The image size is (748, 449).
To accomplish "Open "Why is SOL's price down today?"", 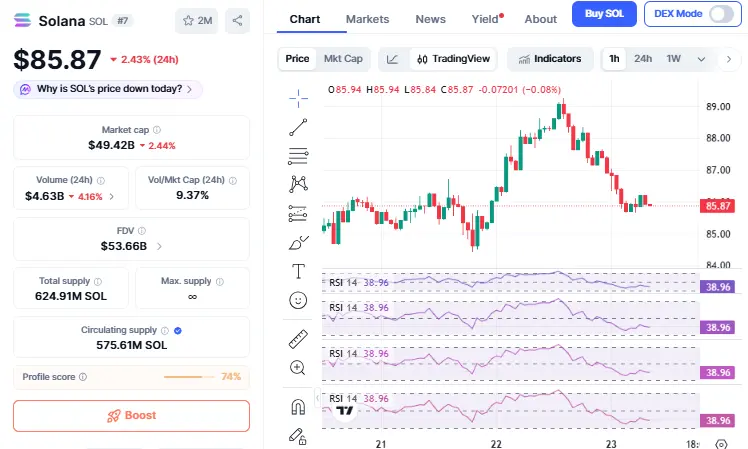I will coord(108,89).
